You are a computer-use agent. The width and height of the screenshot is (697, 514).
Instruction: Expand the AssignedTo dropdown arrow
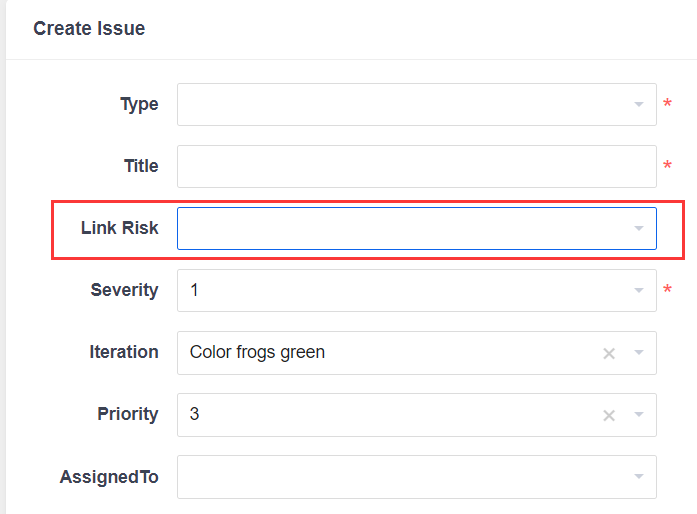[x=639, y=477]
